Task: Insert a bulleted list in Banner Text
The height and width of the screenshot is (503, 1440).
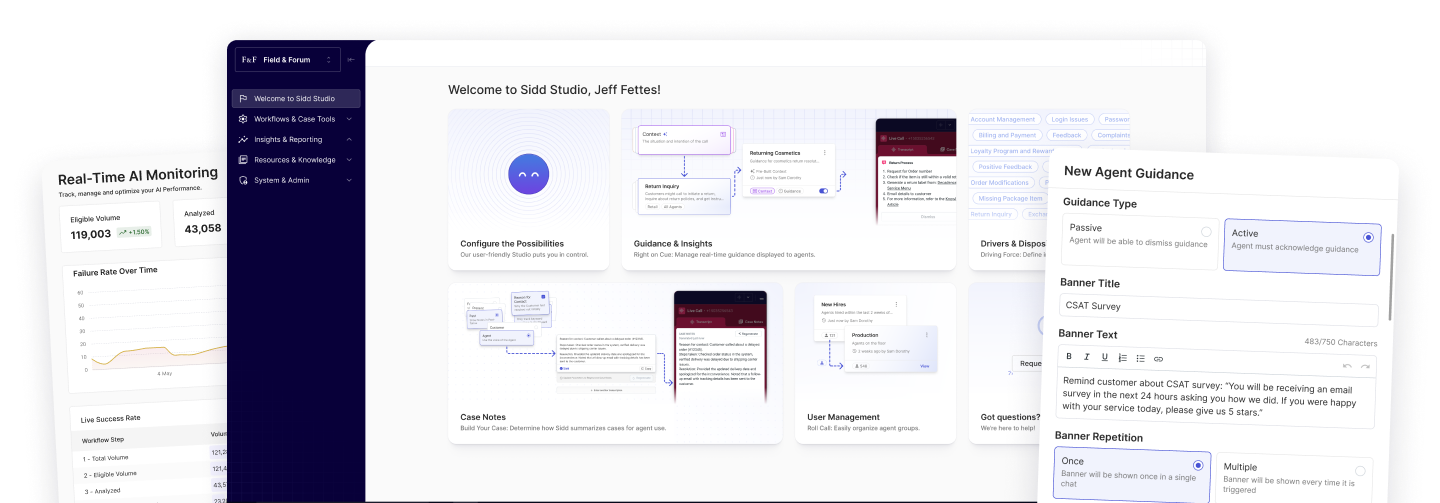Action: pos(1140,358)
